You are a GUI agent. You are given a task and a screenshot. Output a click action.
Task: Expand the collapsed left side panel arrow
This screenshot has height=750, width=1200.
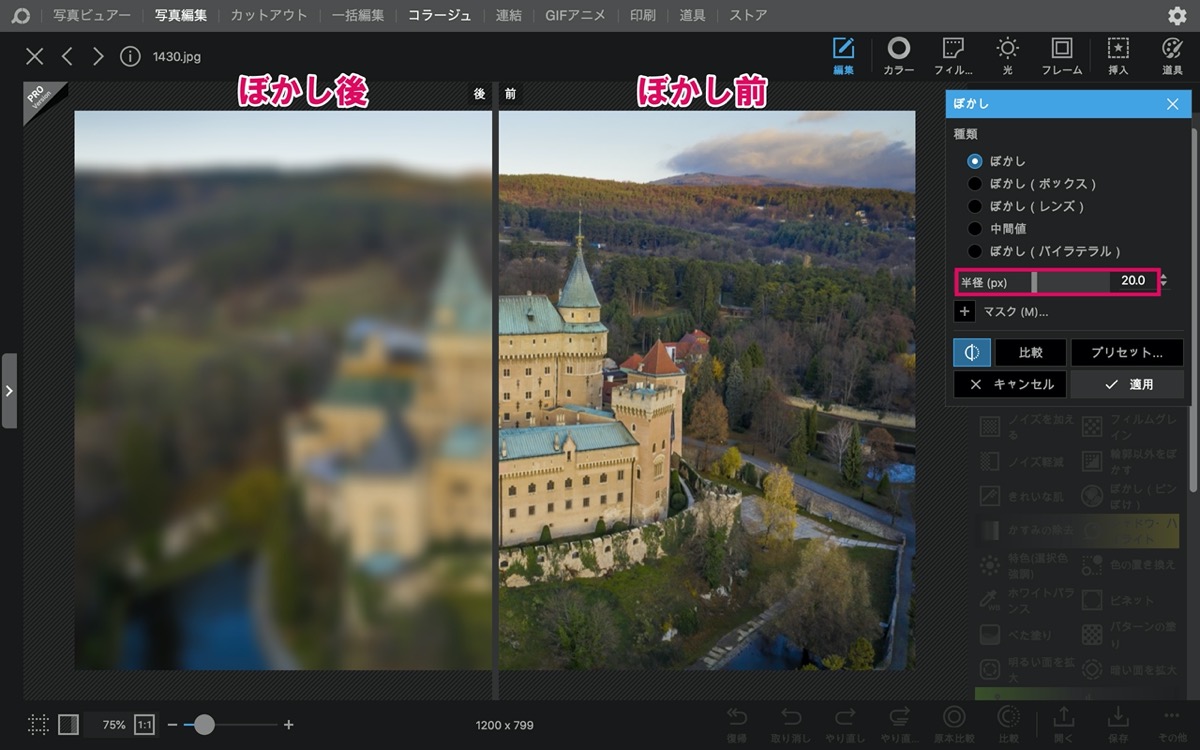pos(9,391)
